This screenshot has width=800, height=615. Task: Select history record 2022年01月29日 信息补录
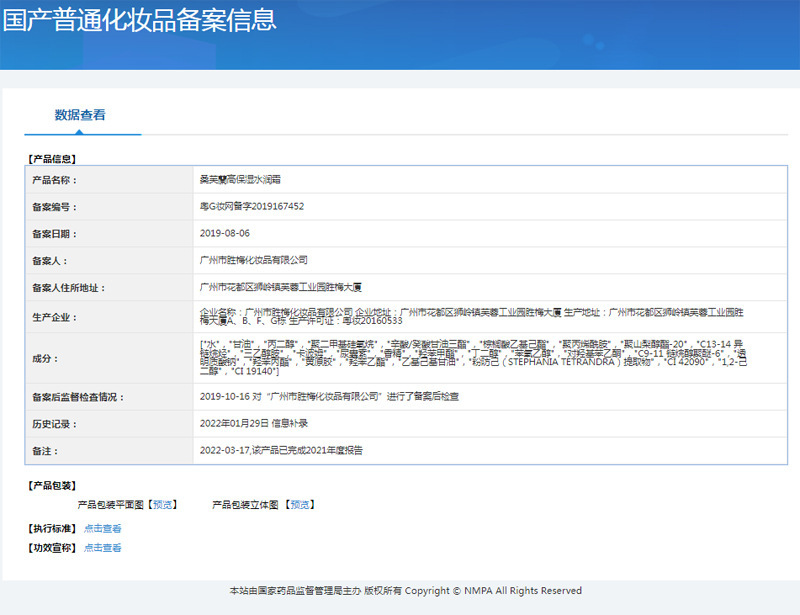pos(254,424)
